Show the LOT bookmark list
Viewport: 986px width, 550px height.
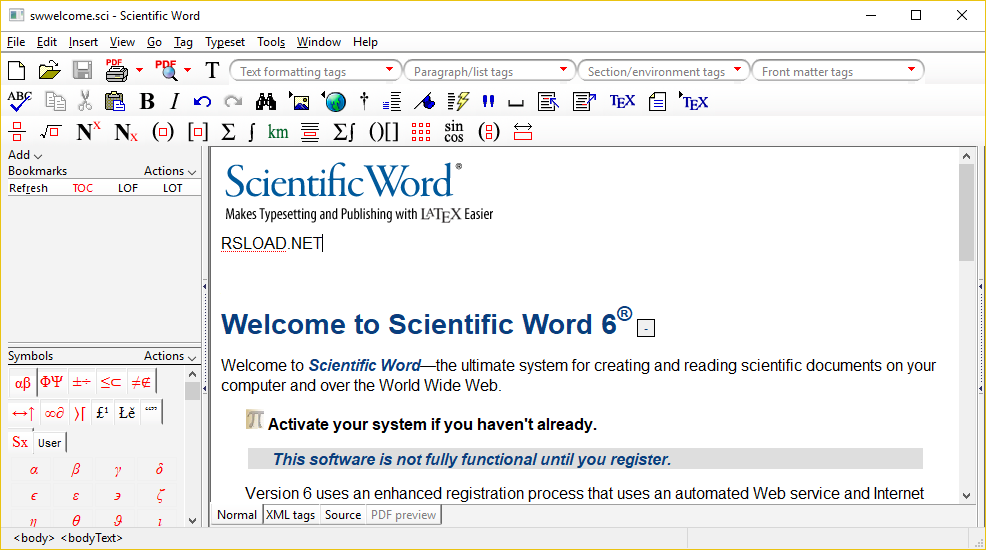coord(172,188)
